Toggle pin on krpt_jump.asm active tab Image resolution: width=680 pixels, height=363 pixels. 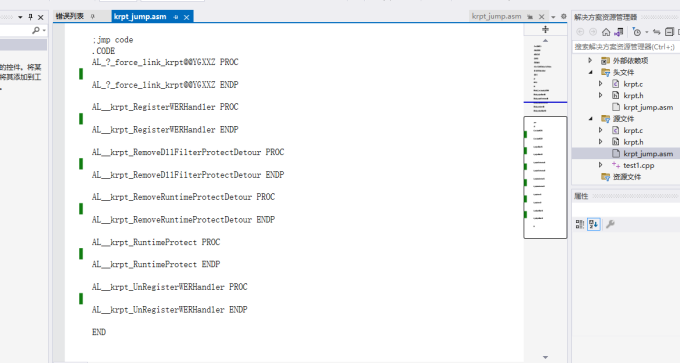pyautogui.click(x=176, y=17)
